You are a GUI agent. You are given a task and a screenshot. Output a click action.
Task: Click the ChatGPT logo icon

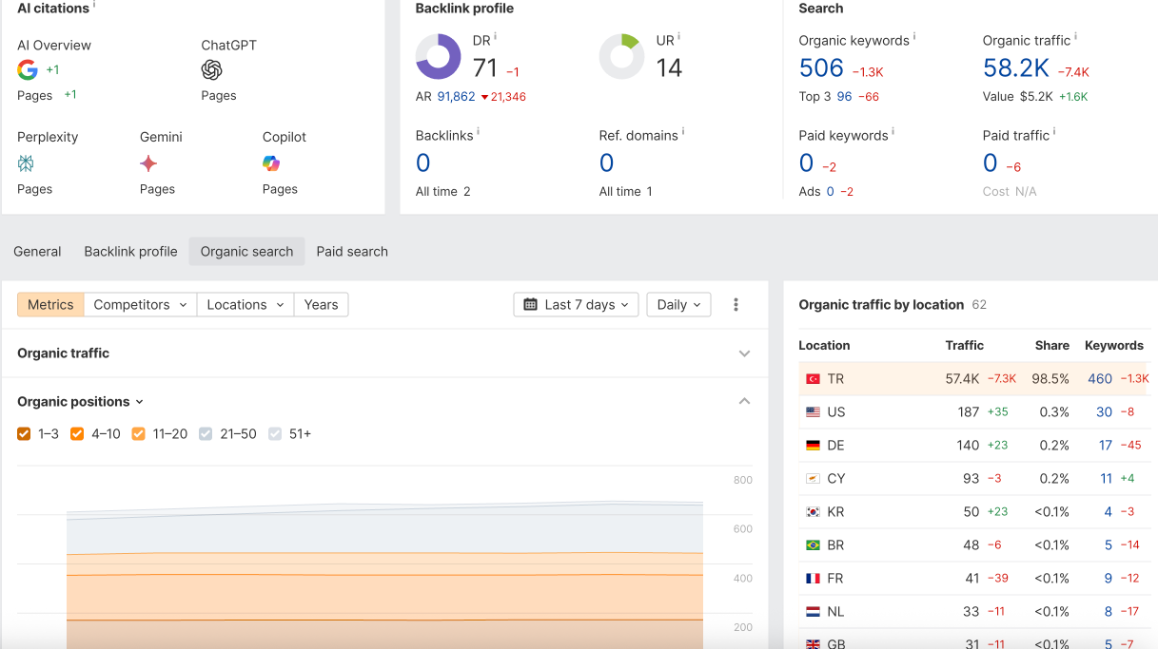pyautogui.click(x=211, y=70)
